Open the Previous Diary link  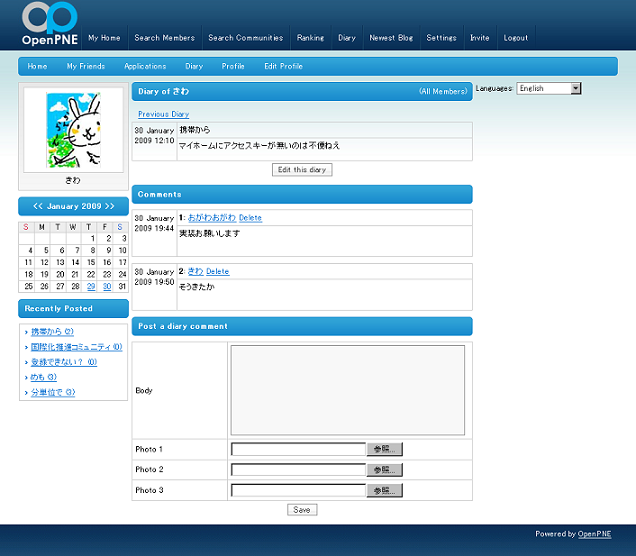163,114
